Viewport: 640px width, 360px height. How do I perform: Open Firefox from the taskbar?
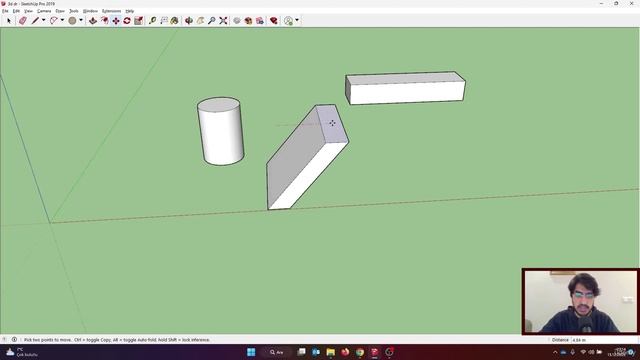pyautogui.click(x=345, y=352)
